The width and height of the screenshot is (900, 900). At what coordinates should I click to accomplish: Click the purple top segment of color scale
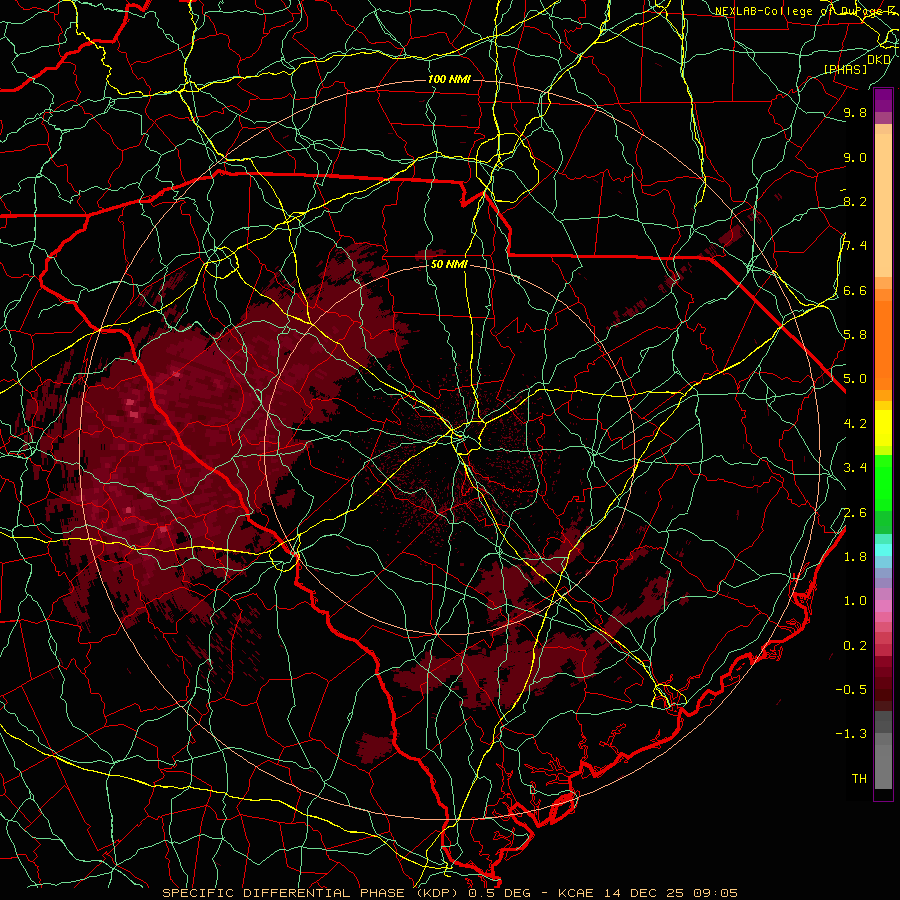coord(883,101)
